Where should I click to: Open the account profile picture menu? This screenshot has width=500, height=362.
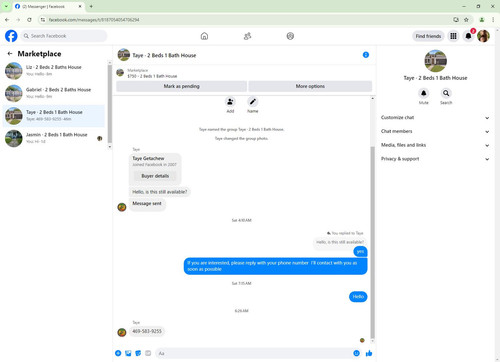[x=483, y=36]
